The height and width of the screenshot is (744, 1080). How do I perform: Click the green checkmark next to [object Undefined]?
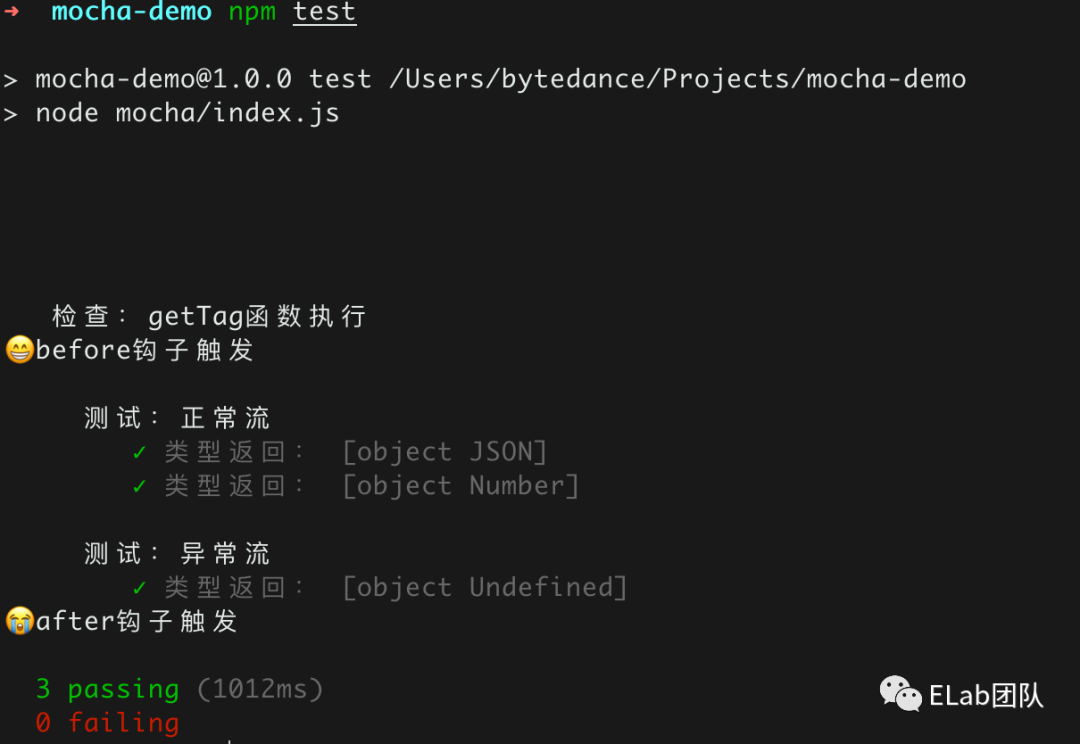[140, 587]
